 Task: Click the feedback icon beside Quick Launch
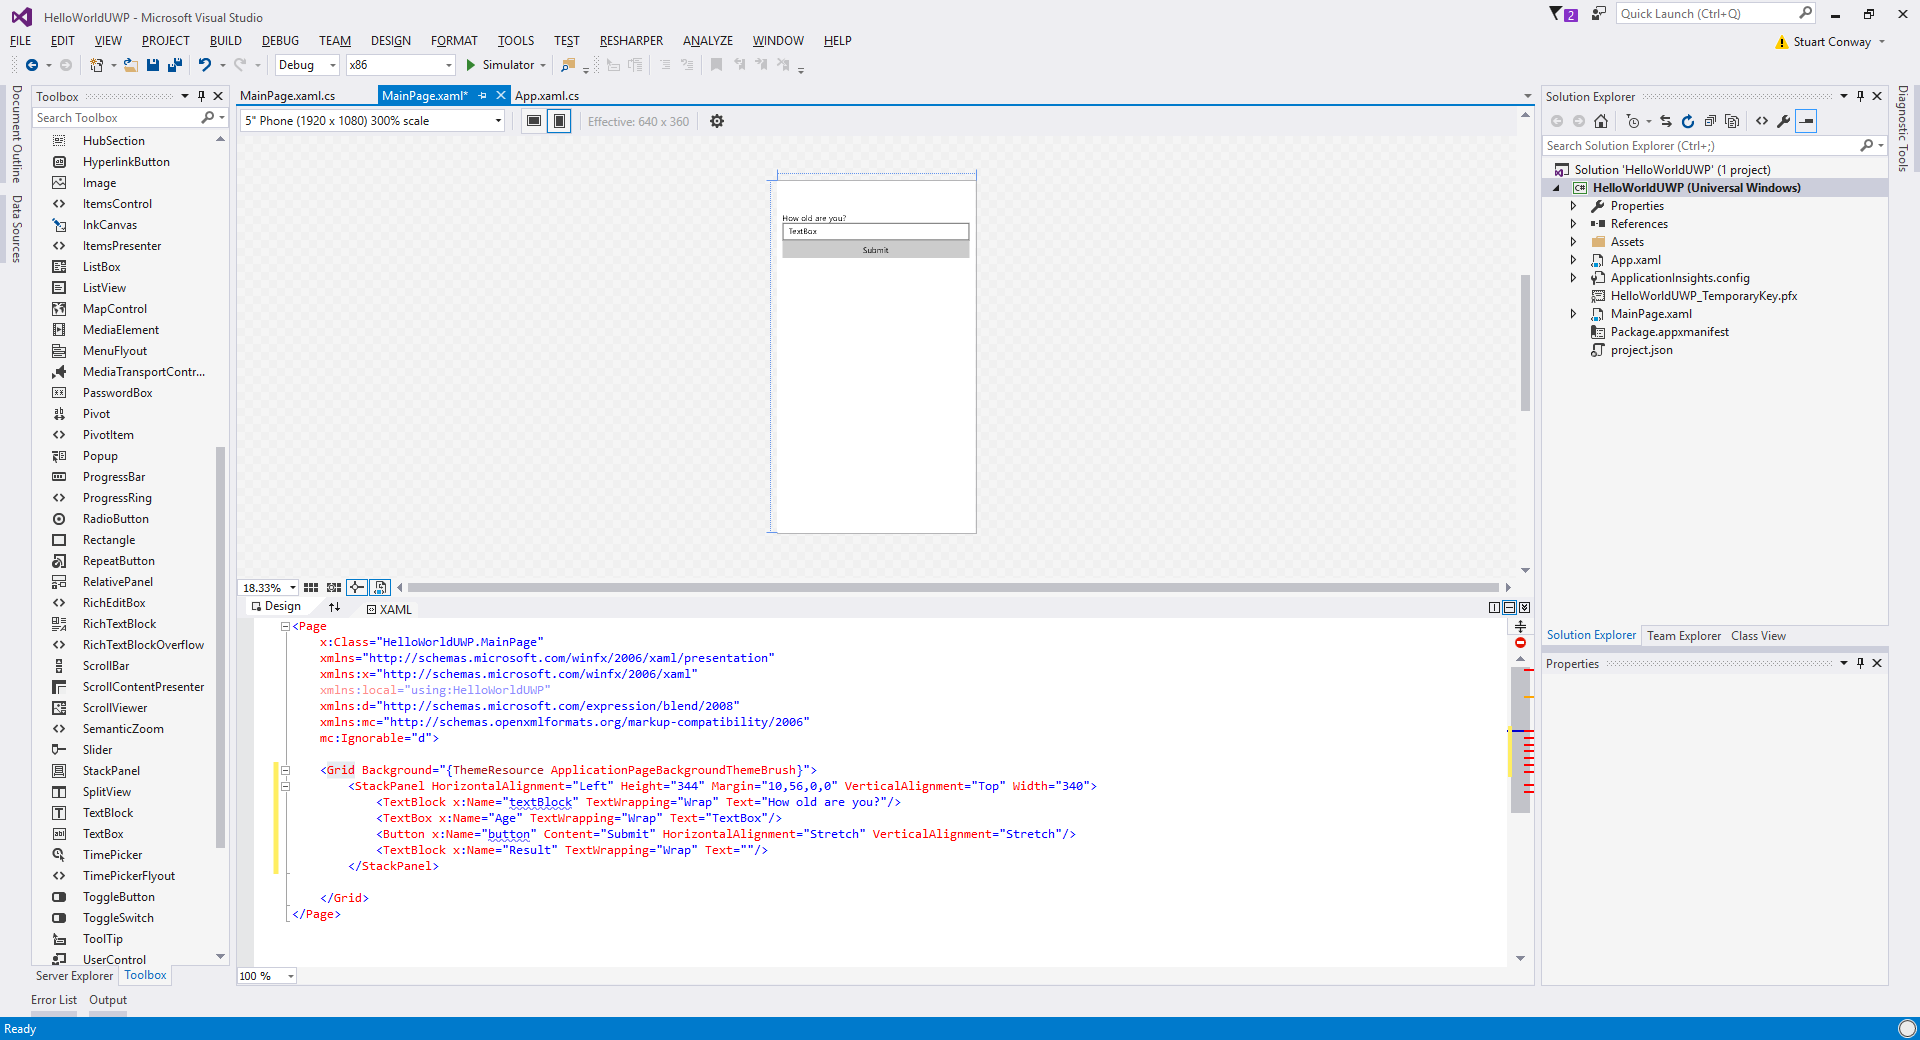(x=1599, y=14)
